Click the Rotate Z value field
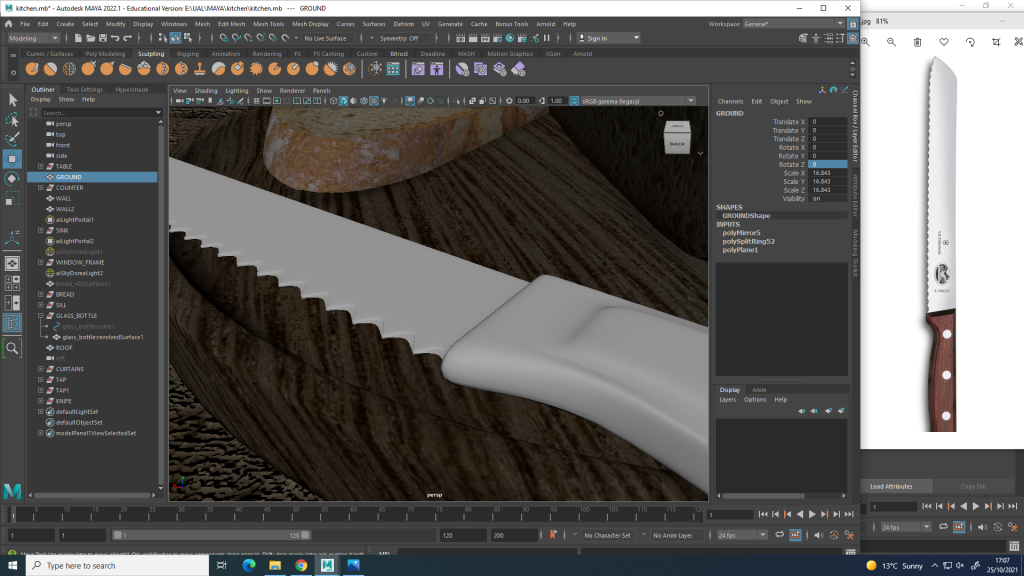The width and height of the screenshot is (1024, 576). pyautogui.click(x=828, y=165)
